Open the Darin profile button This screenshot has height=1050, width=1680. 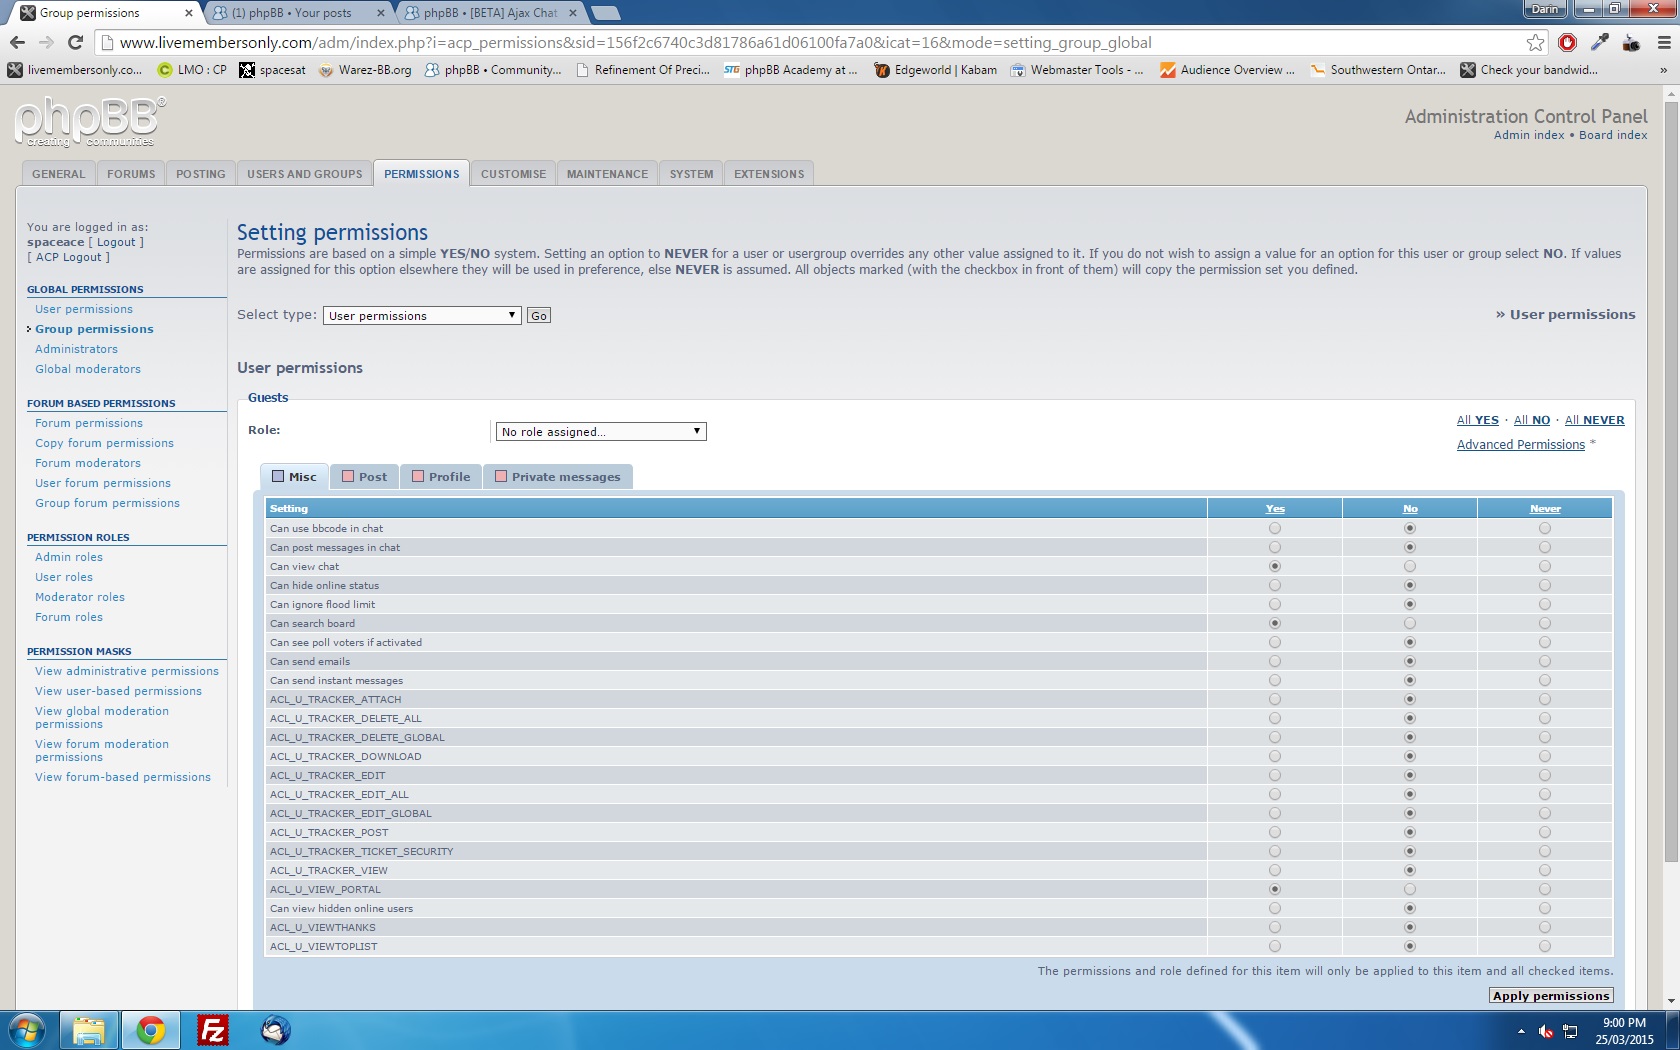pyautogui.click(x=1544, y=9)
